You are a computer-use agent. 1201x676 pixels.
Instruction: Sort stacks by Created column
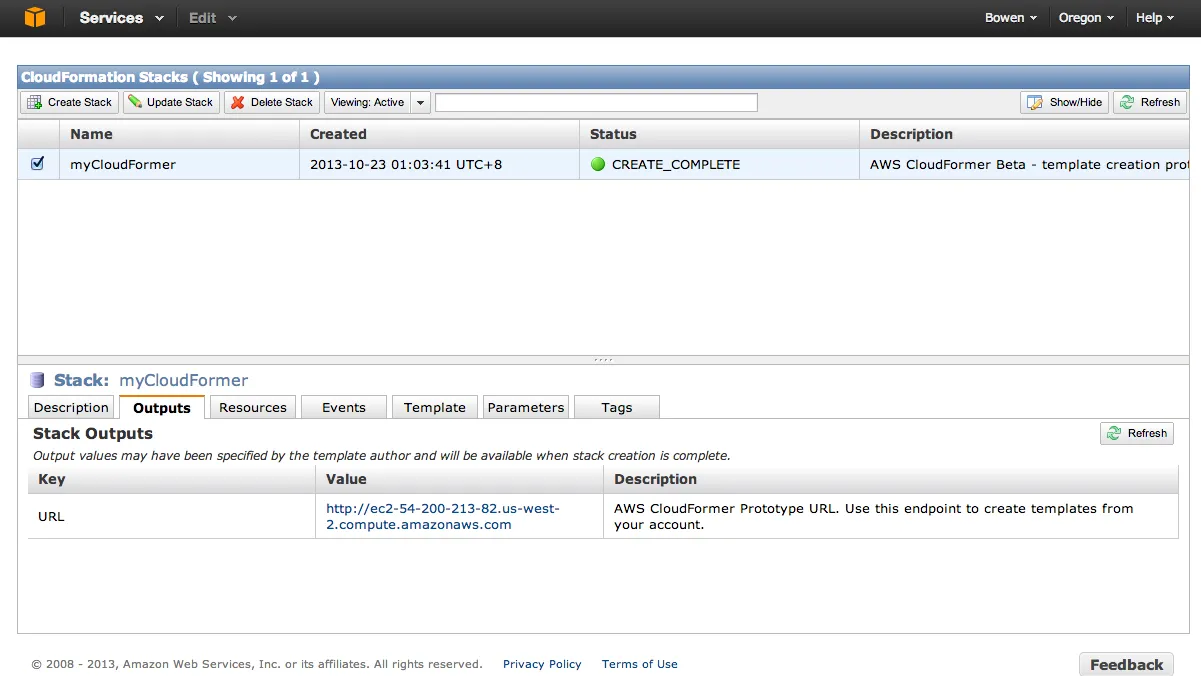[439, 134]
